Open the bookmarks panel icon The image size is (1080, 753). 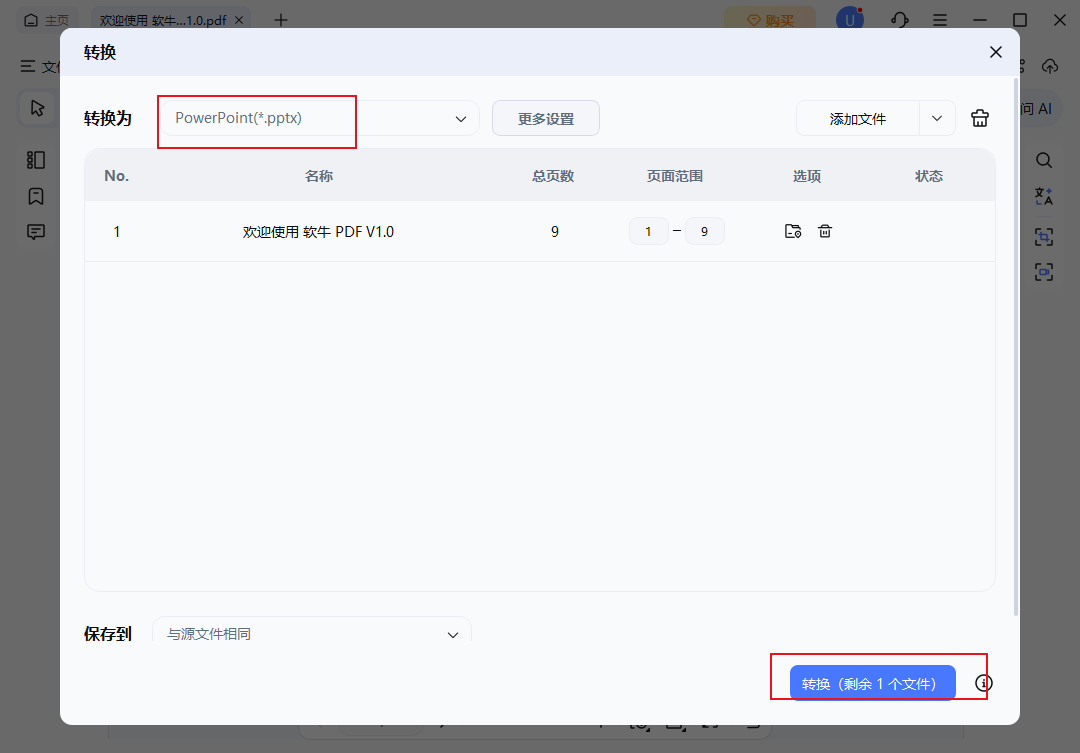36,196
